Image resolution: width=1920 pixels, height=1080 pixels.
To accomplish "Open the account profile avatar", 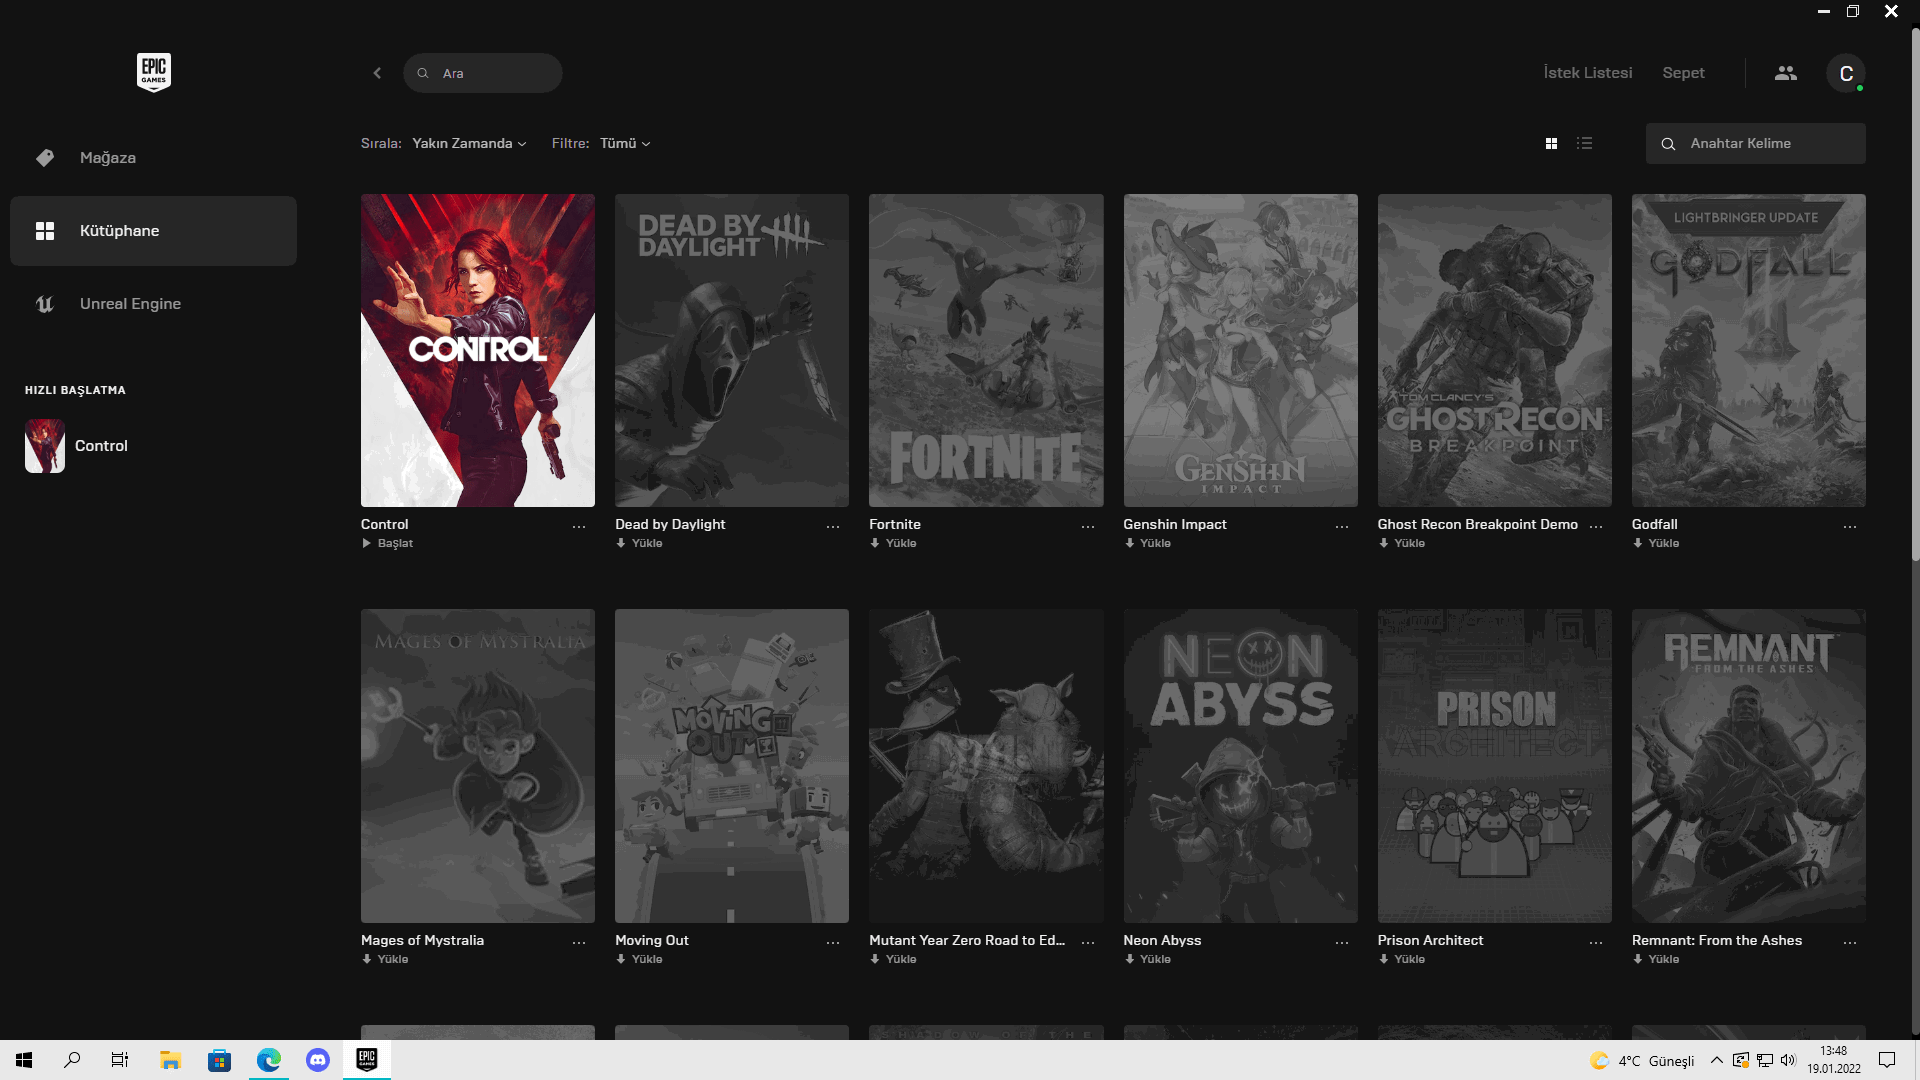I will (x=1846, y=73).
